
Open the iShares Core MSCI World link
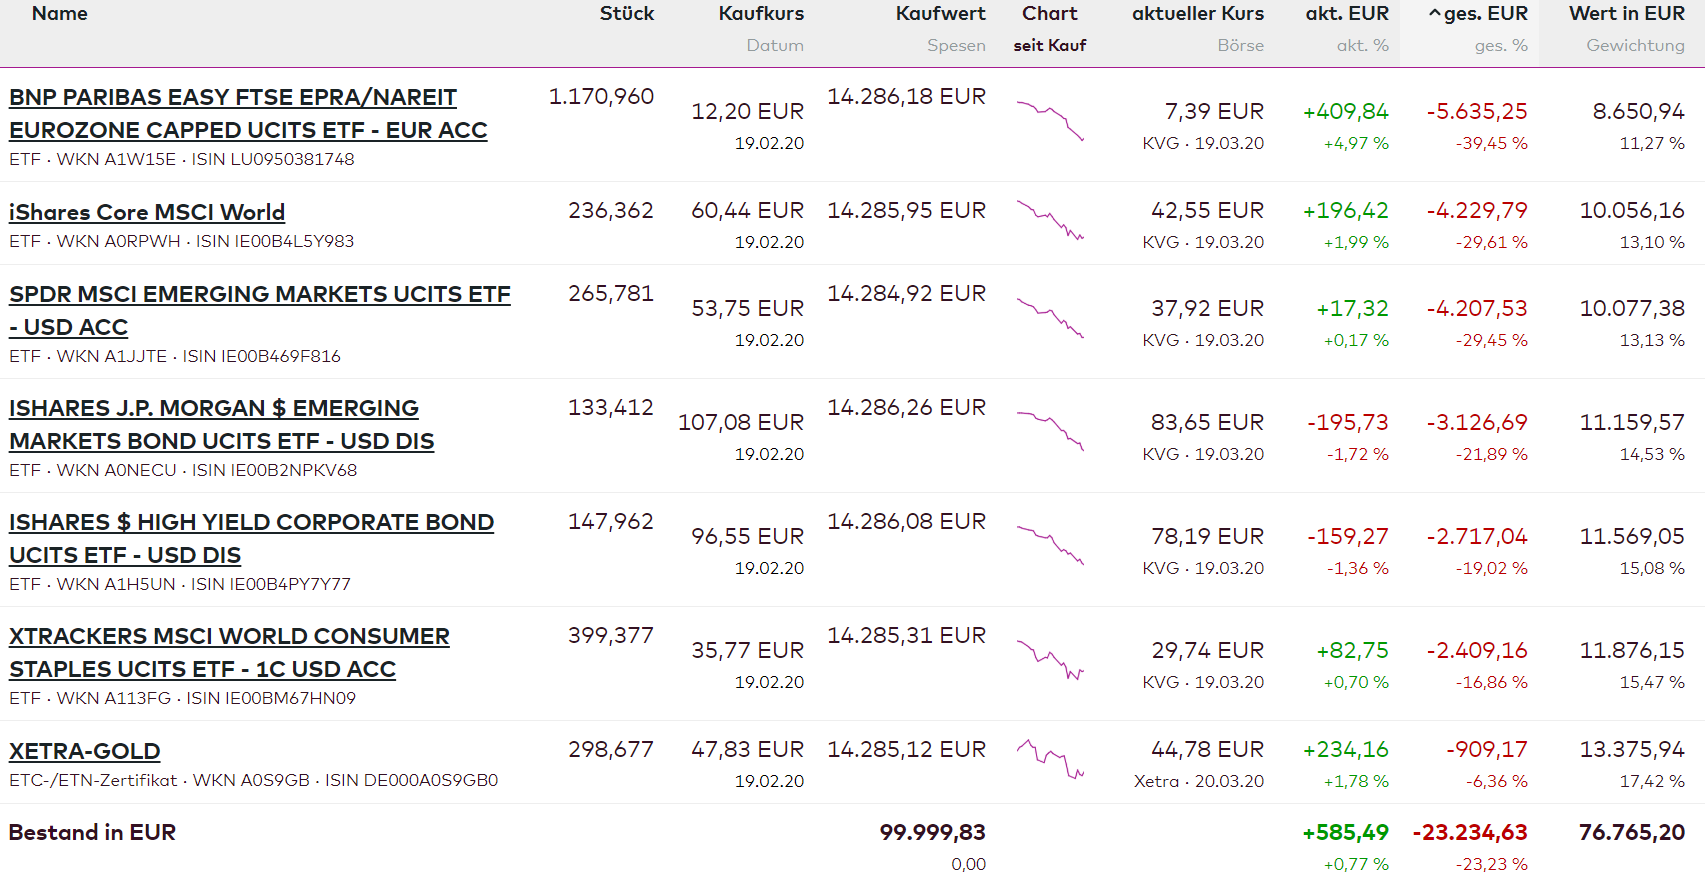coord(147,212)
